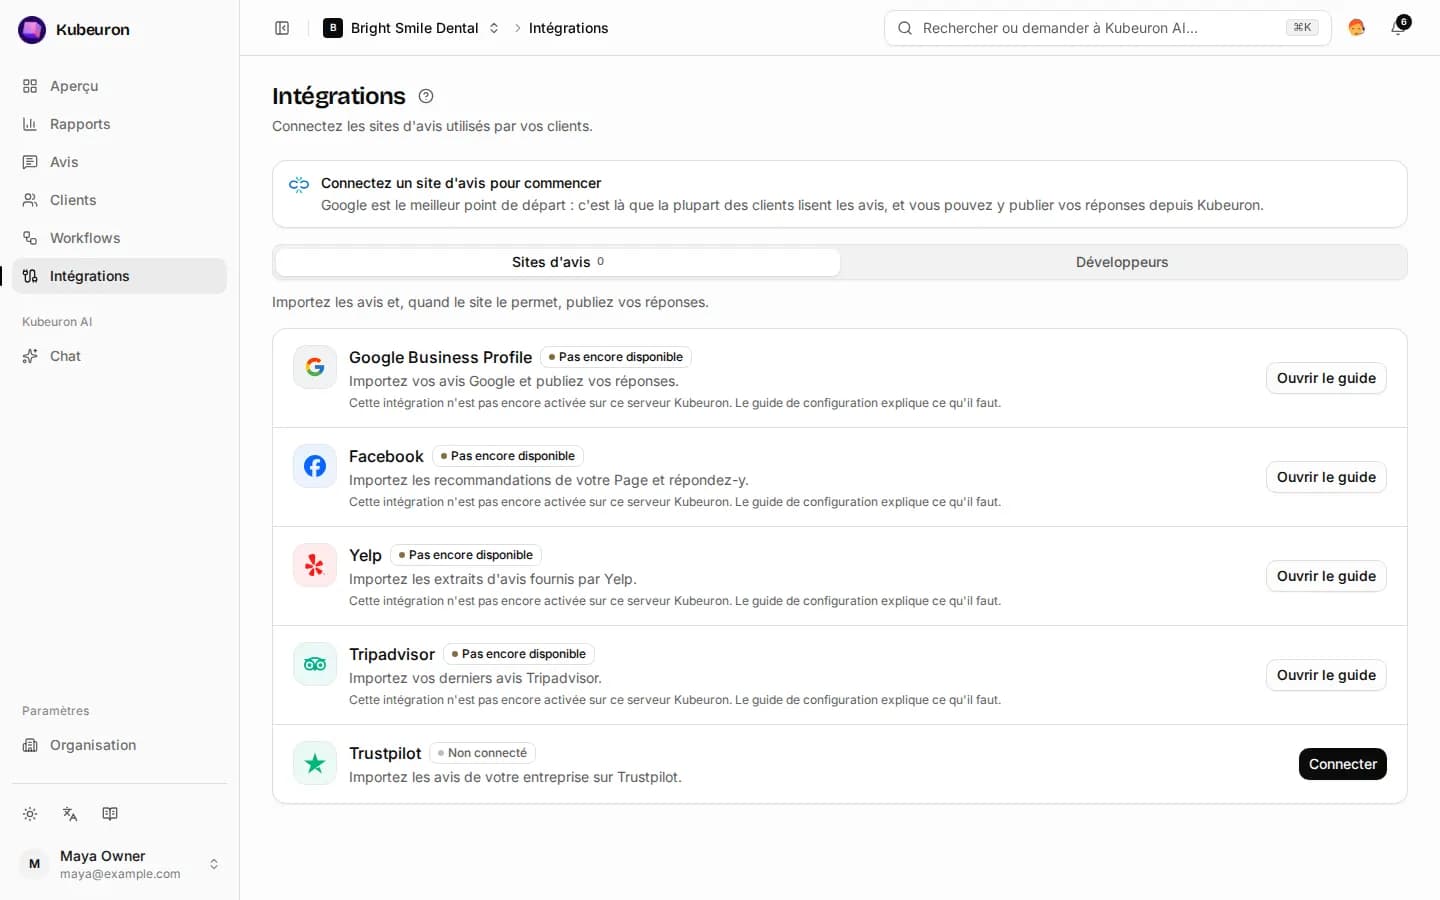Viewport: 1440px width, 900px height.
Task: Open the notifications bell
Action: coord(1398,28)
